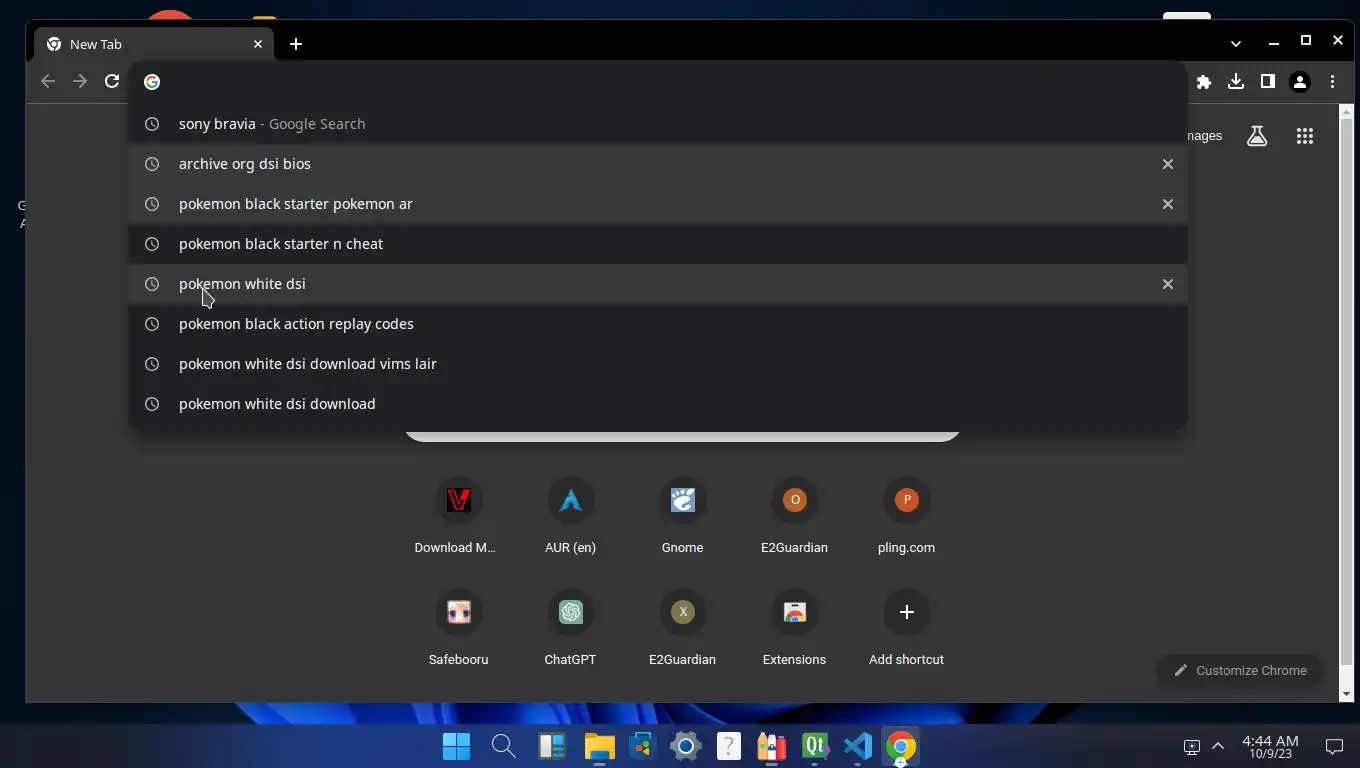
Task: Open the X-icon E2Guardian shortcut
Action: [682, 627]
